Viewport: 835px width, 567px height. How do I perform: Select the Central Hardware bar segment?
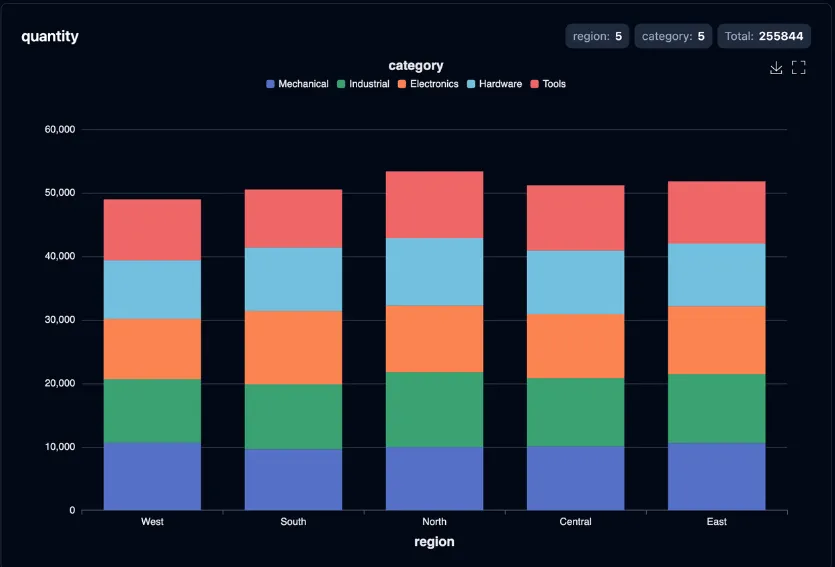click(576, 283)
